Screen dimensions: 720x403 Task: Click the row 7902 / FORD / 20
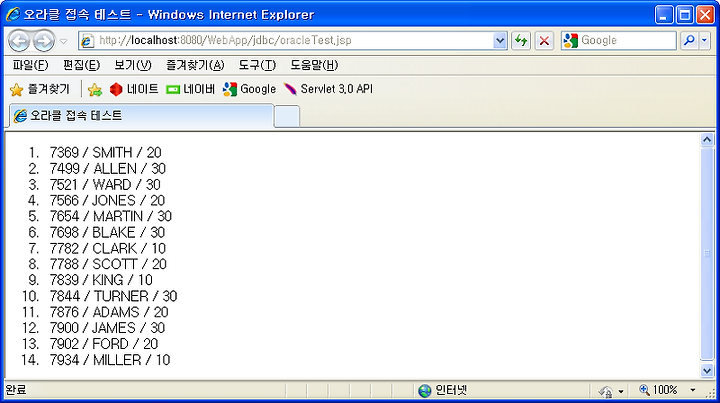tap(104, 344)
